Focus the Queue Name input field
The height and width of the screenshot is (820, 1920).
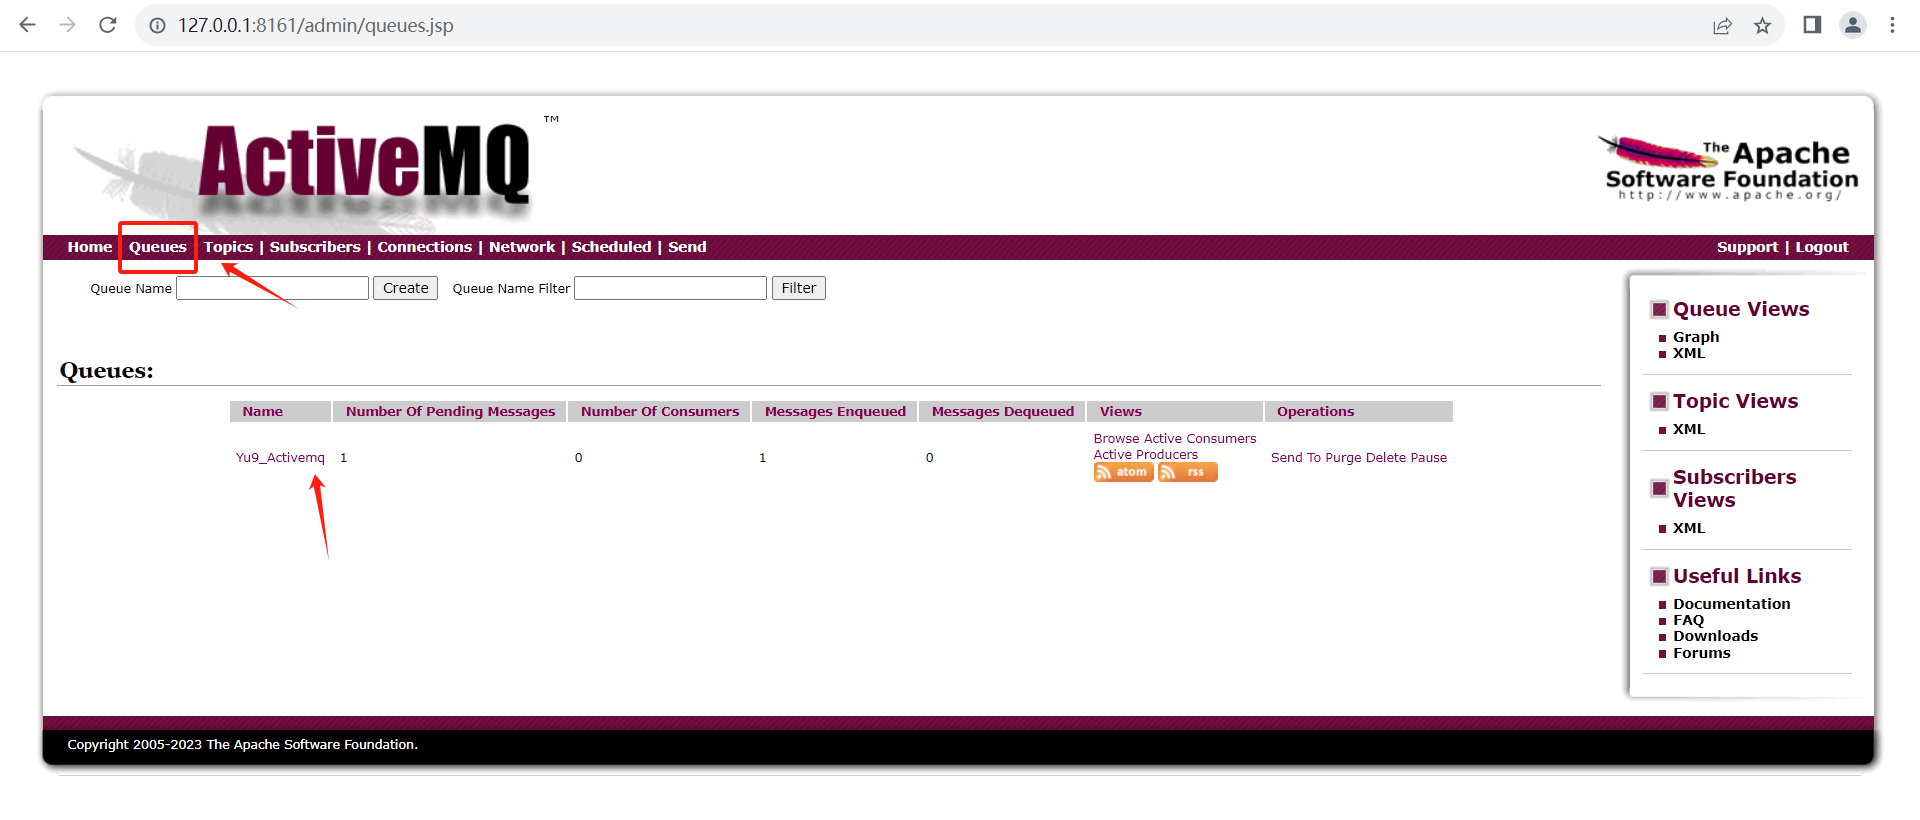tap(272, 288)
